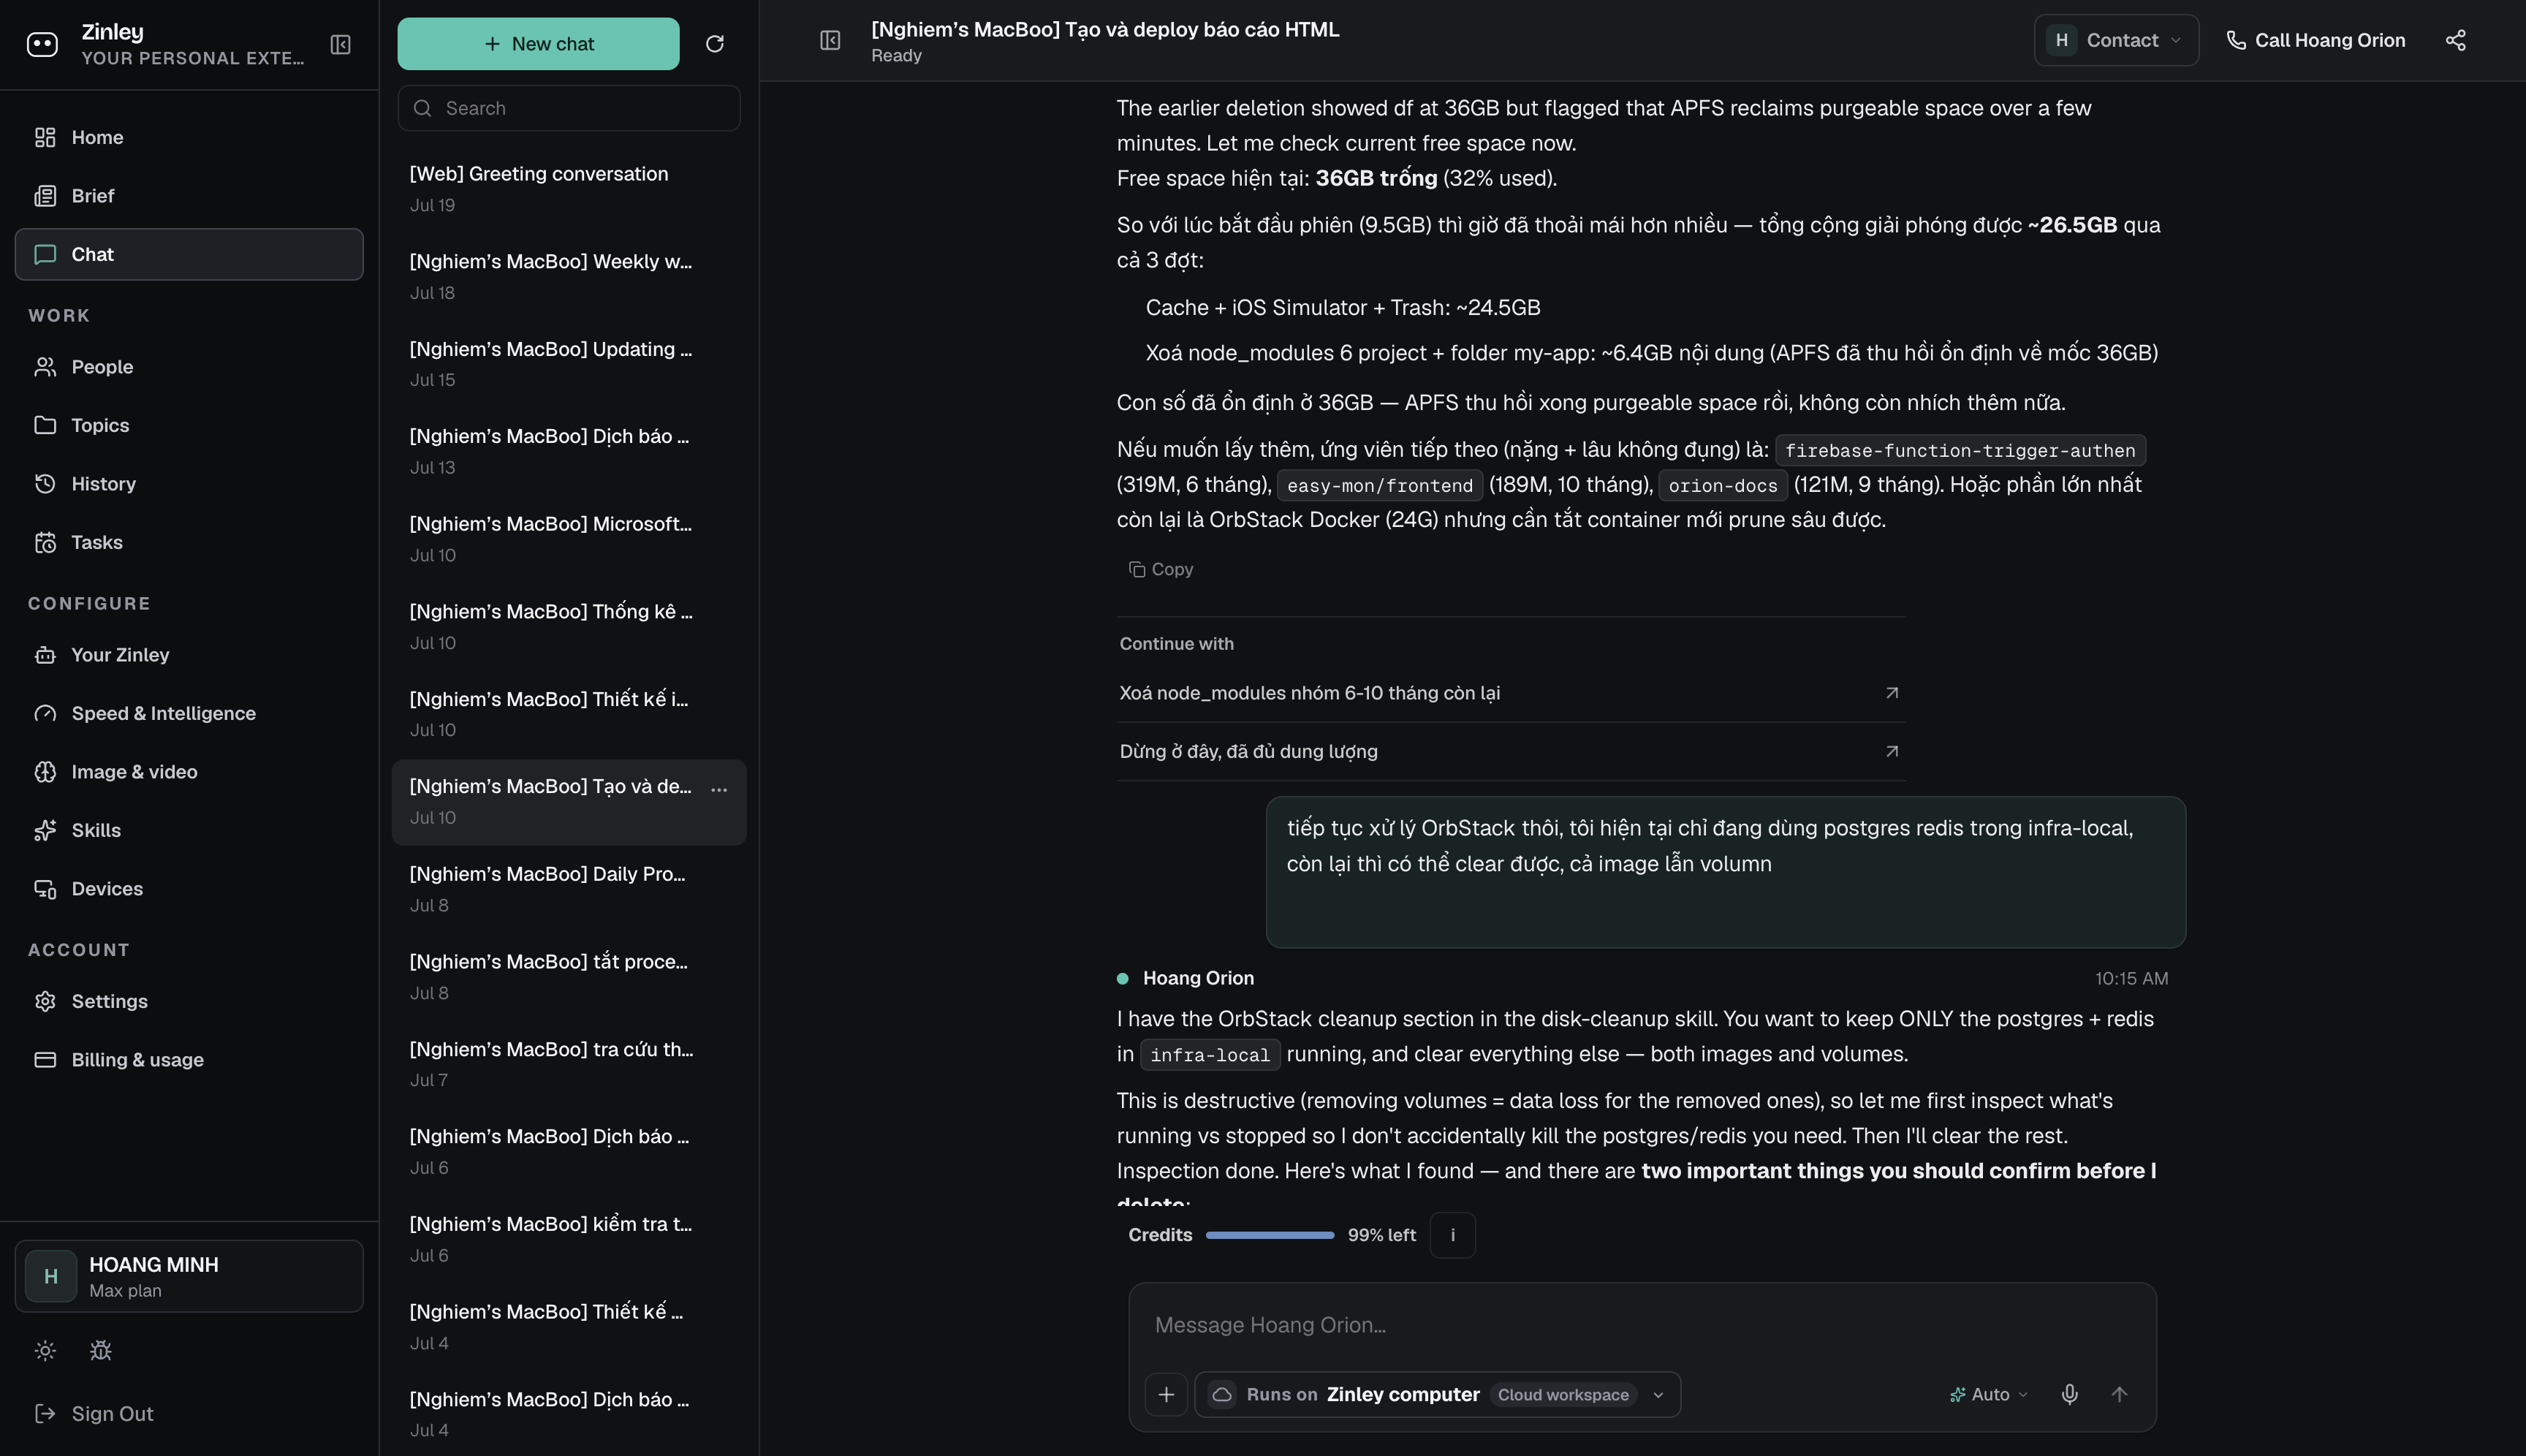This screenshot has width=2526, height=1456.
Task: Open Home from sidebar
Action: tap(189, 137)
